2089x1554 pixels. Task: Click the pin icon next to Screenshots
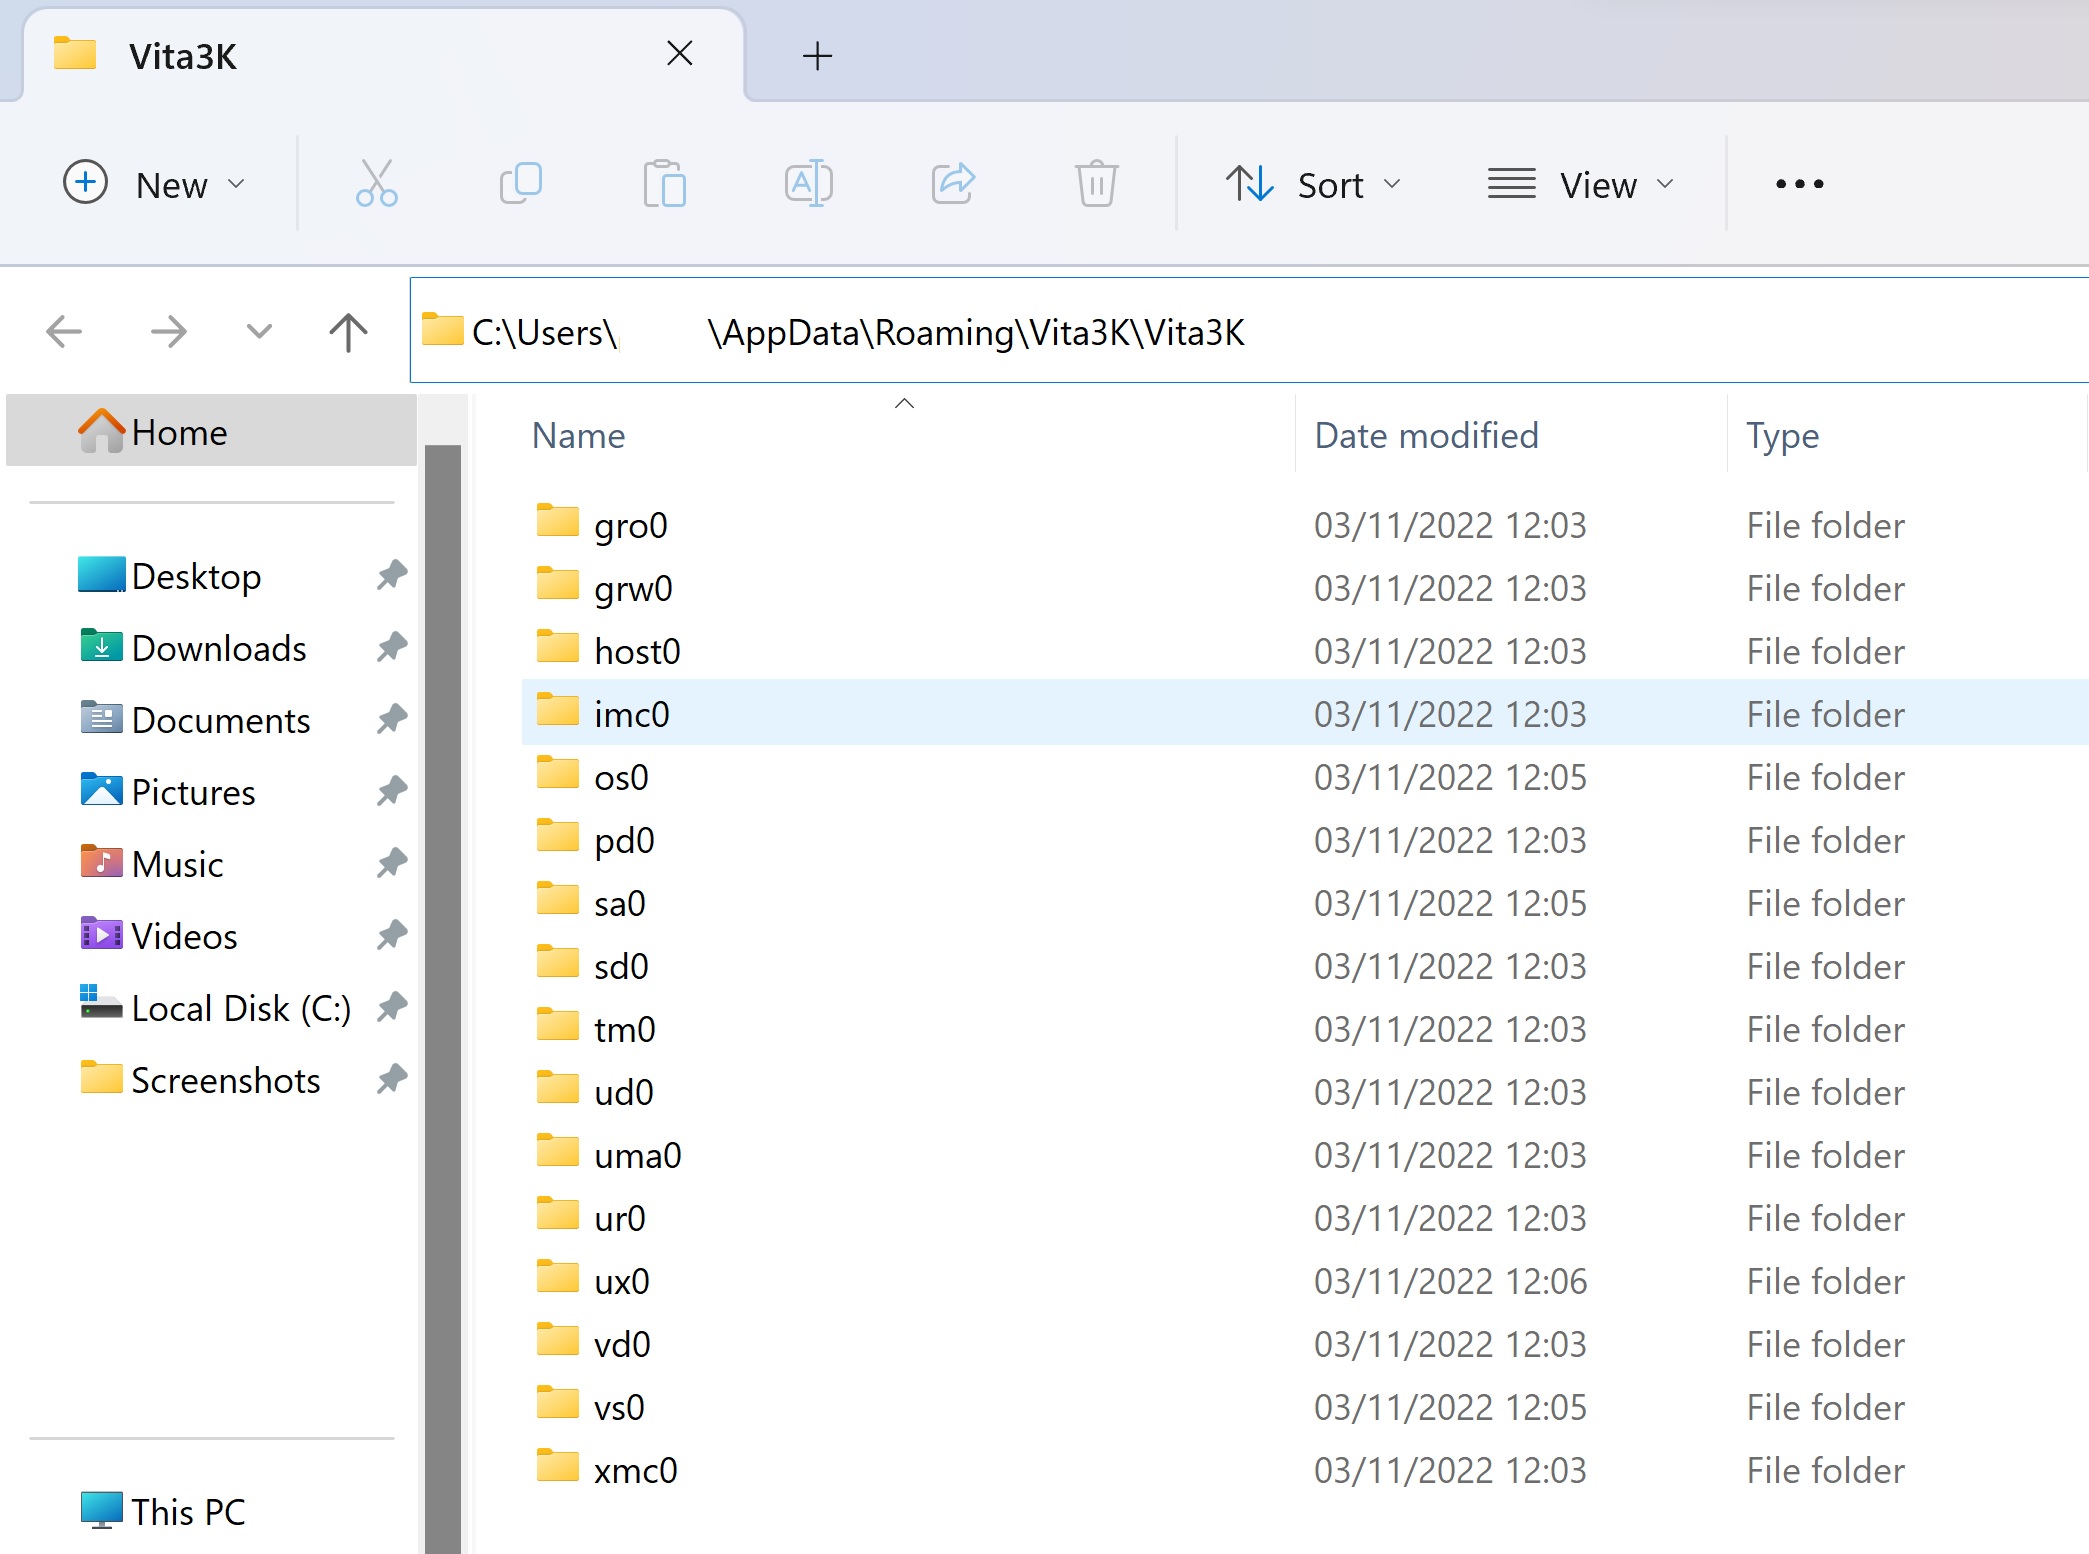[392, 1079]
